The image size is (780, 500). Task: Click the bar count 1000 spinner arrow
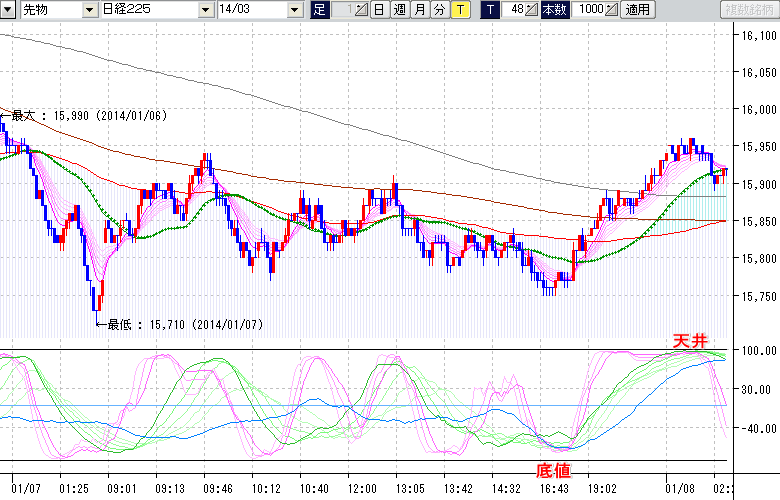[x=612, y=10]
